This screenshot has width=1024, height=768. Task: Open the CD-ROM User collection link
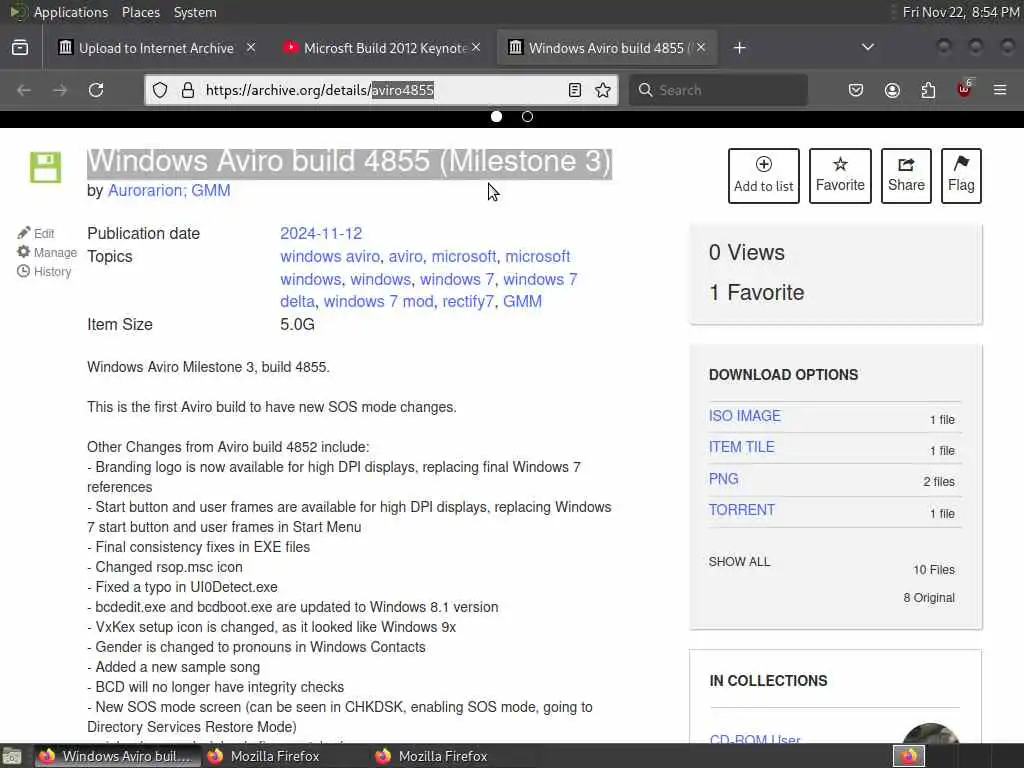755,739
